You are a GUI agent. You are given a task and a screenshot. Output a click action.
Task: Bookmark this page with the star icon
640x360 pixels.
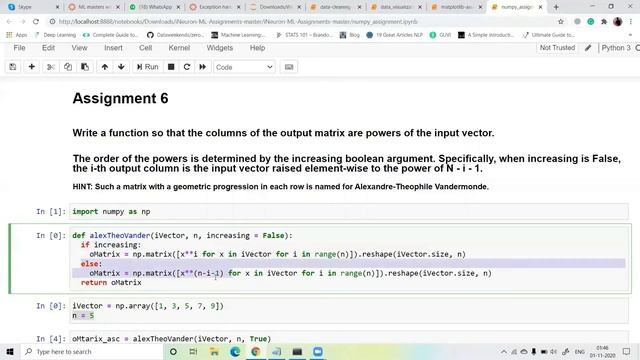pos(561,22)
